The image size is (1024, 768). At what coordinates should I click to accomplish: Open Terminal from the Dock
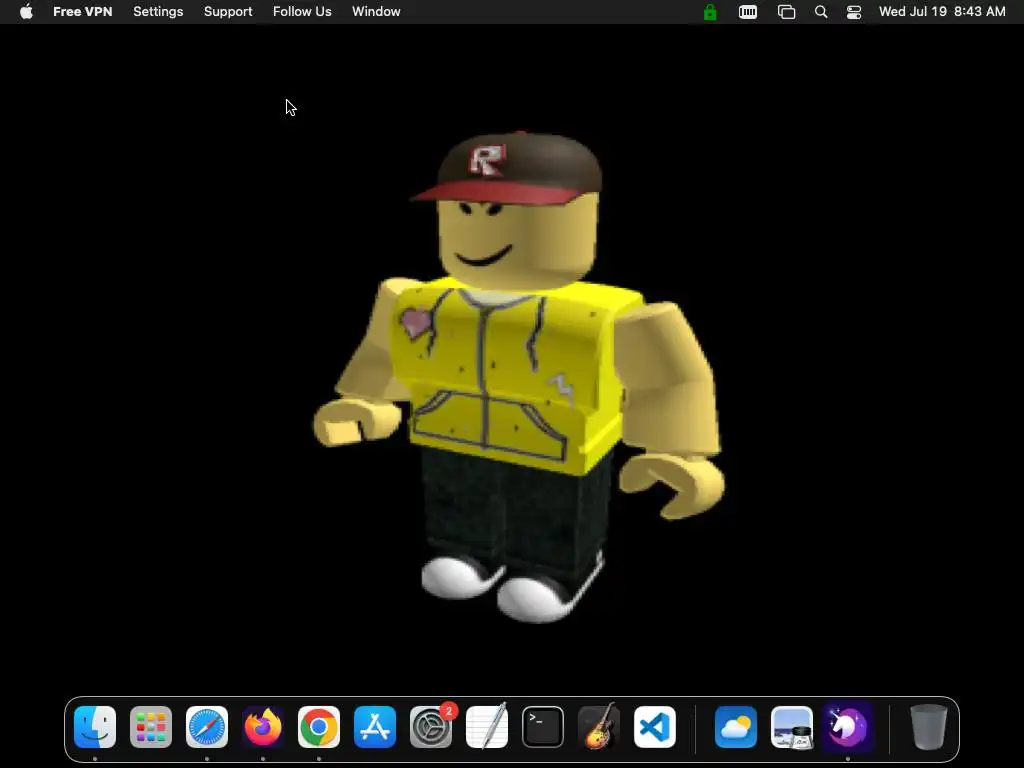543,727
